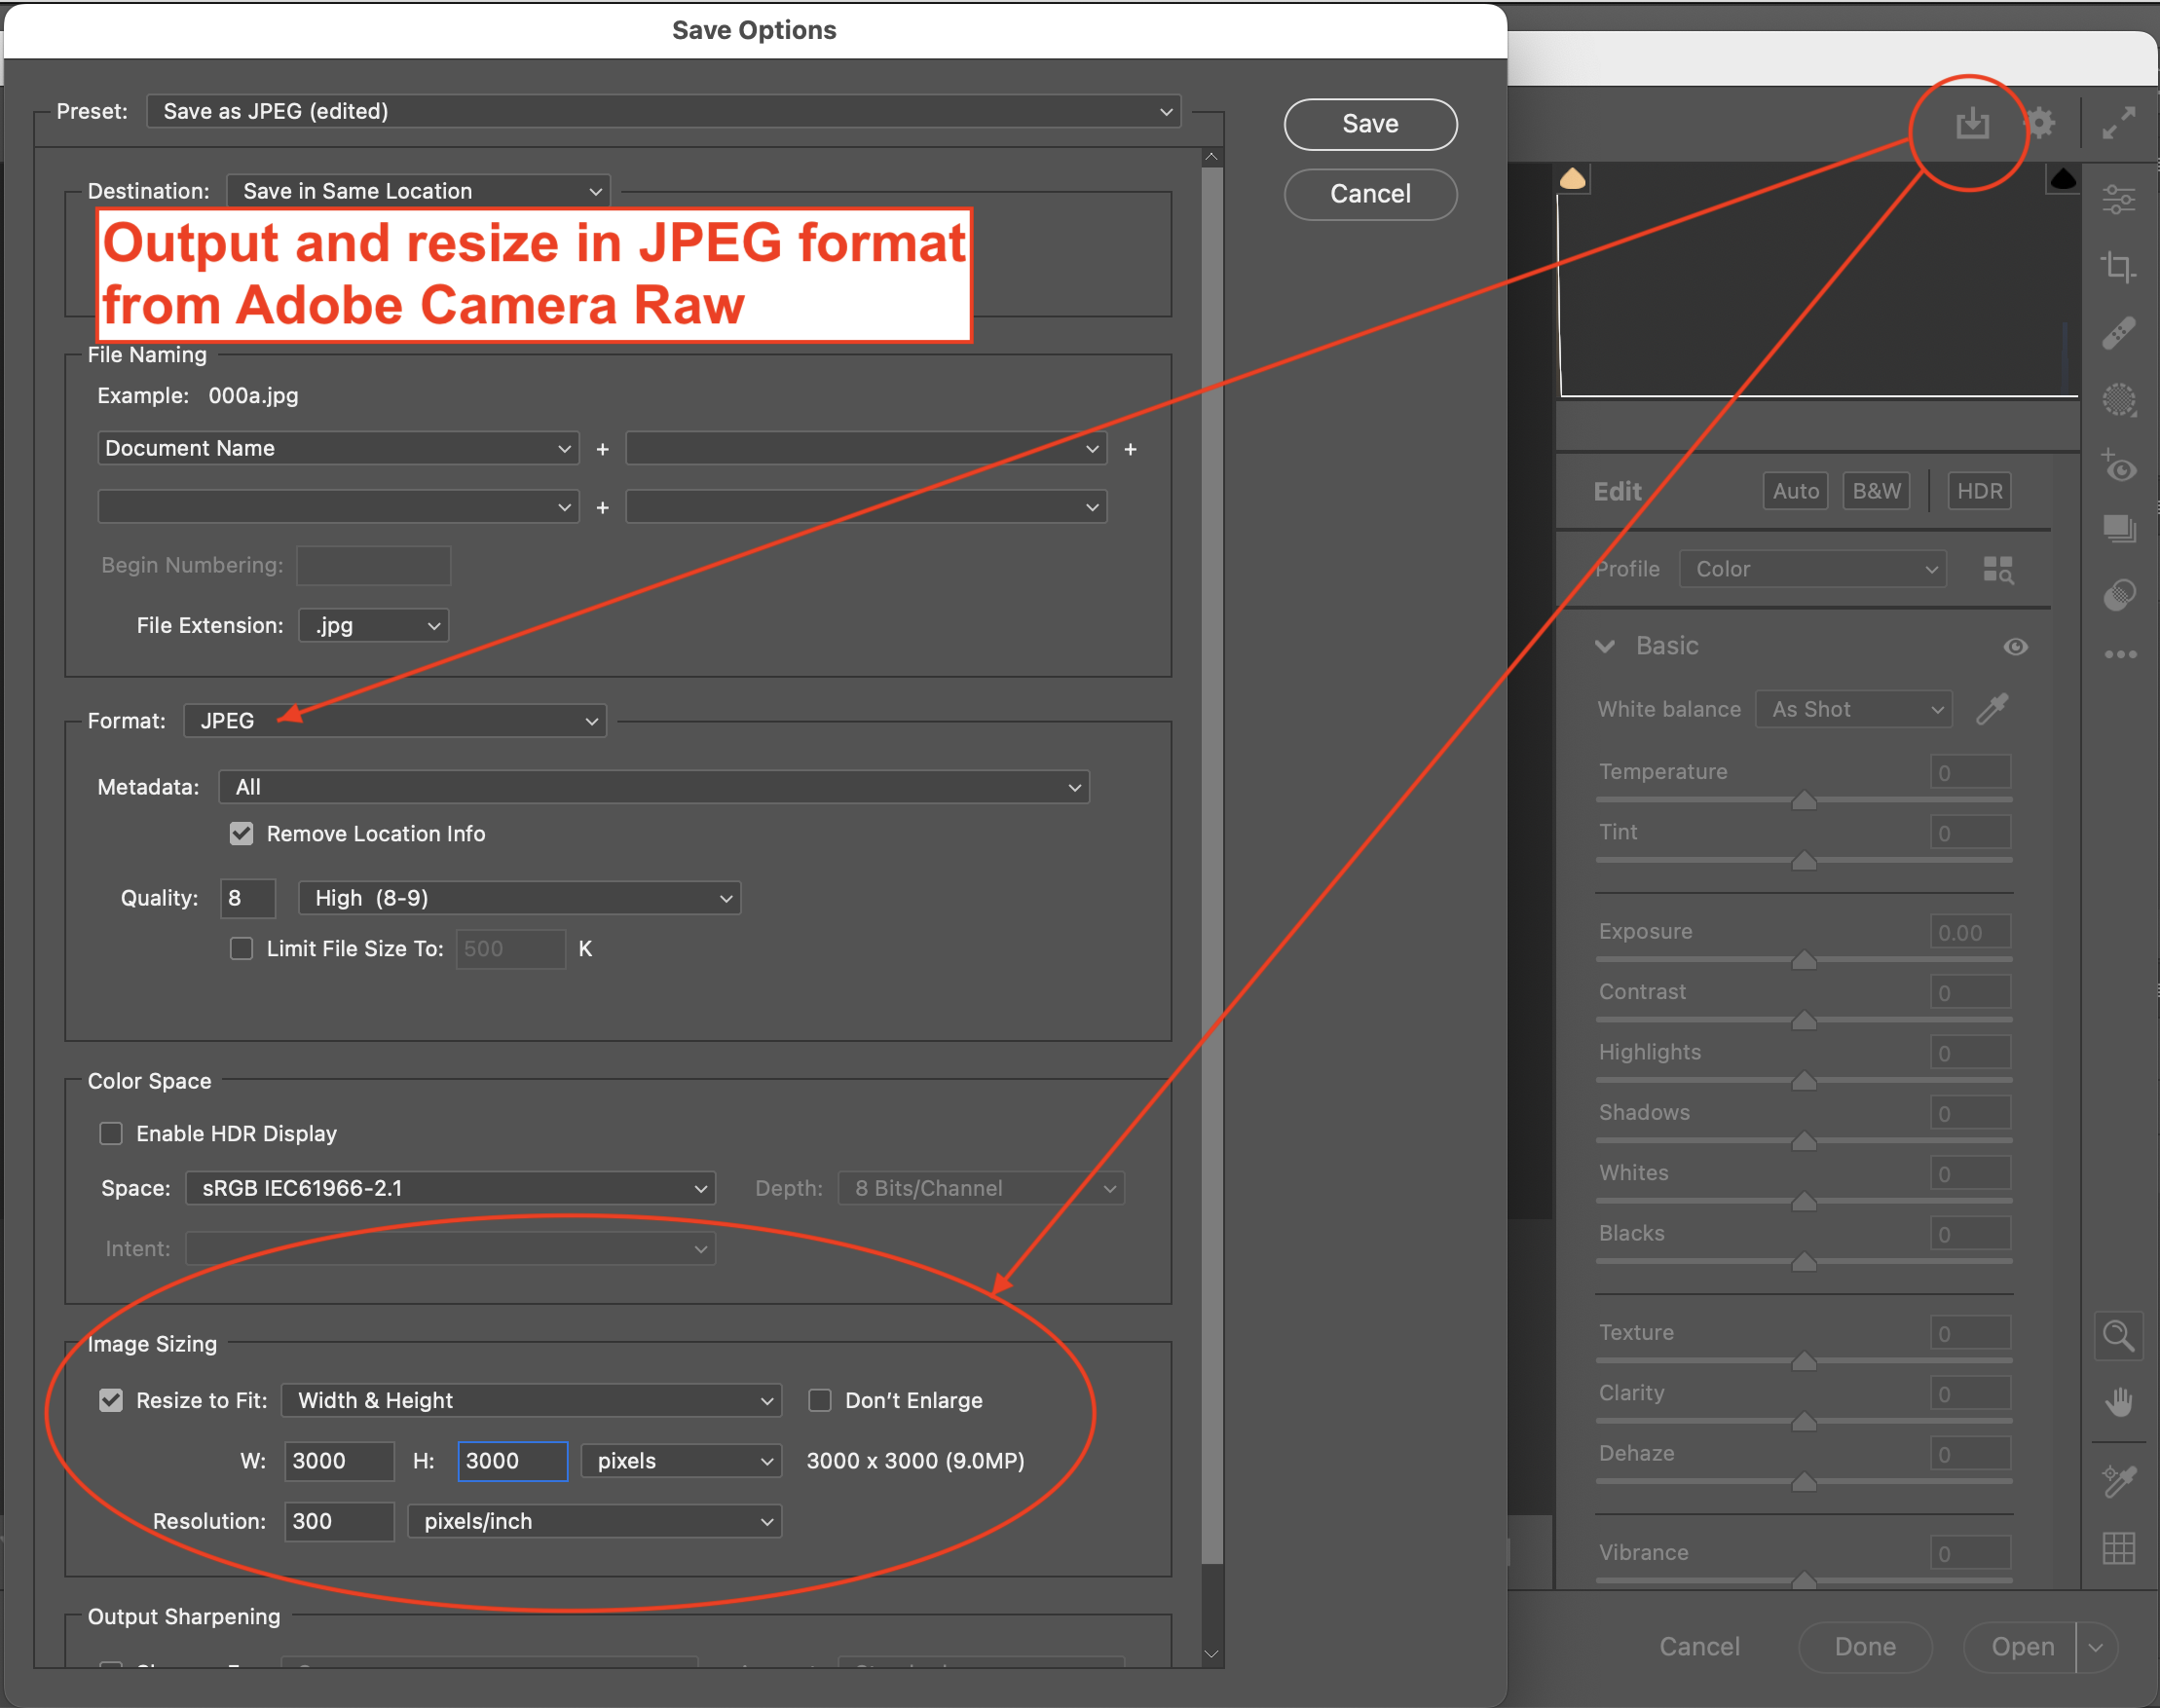This screenshot has height=1708, width=2160.
Task: Check the Don't Enlarge checkbox
Action: point(820,1400)
